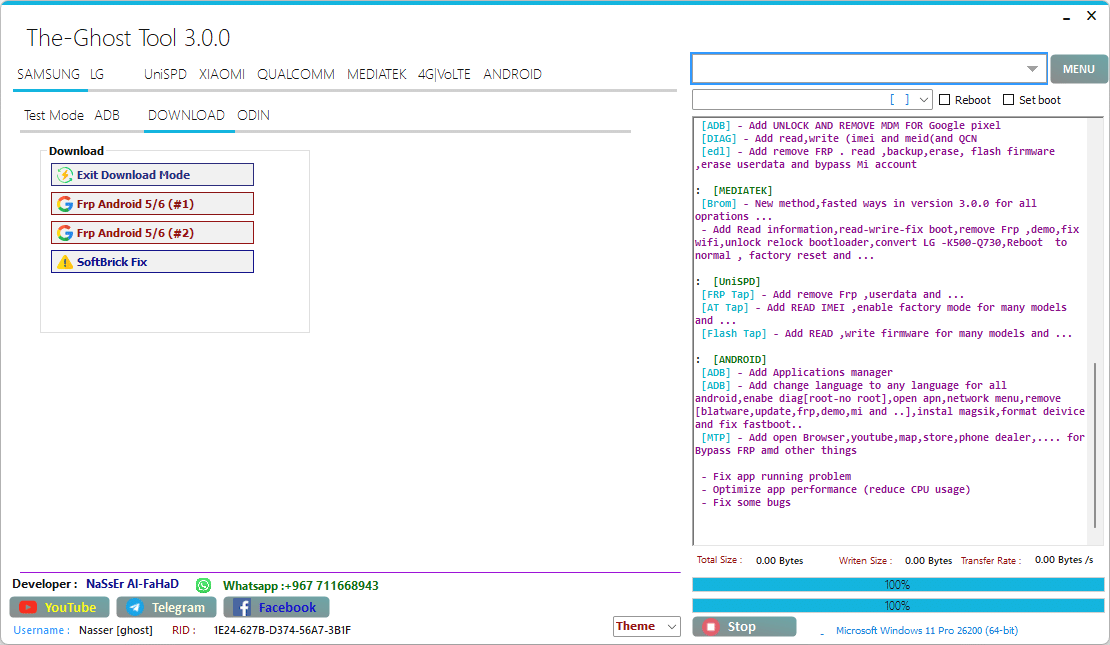Open the YouTube link button
This screenshot has width=1110, height=645.
pos(59,607)
